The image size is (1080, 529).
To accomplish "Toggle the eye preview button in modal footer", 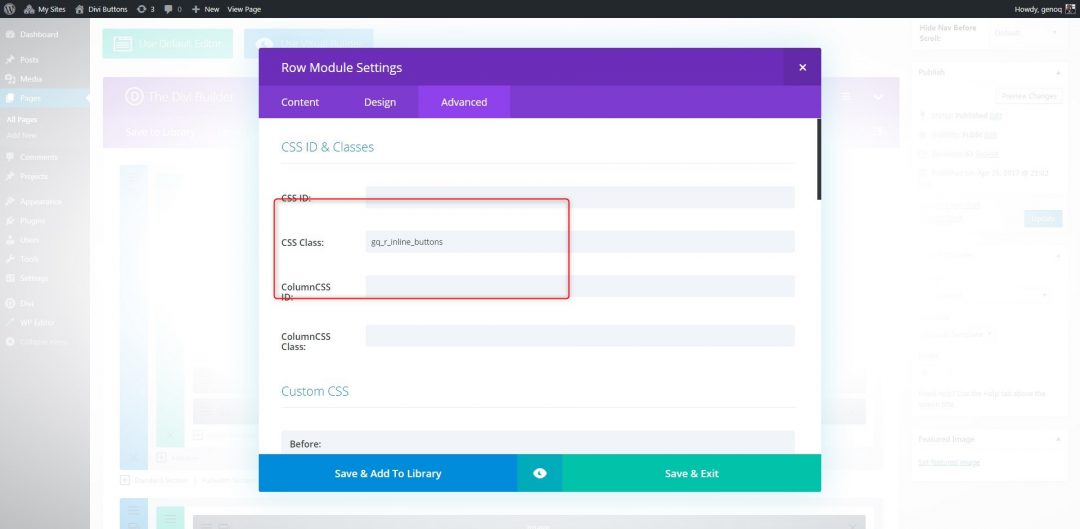I will 540,473.
